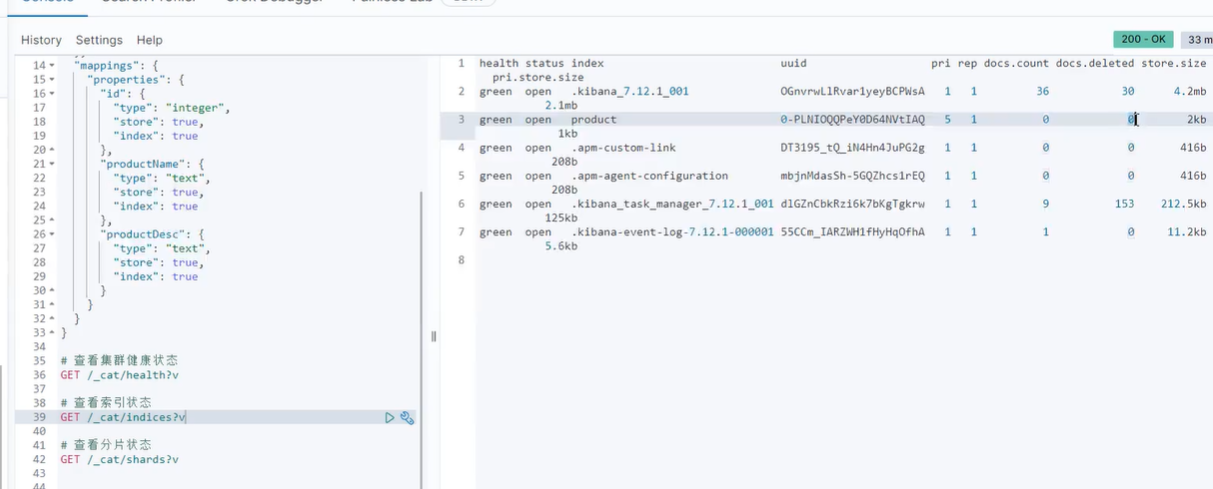Screen dimensions: 1213x489
Task: Click the 2.1mb primary store size
Action: tap(561, 105)
